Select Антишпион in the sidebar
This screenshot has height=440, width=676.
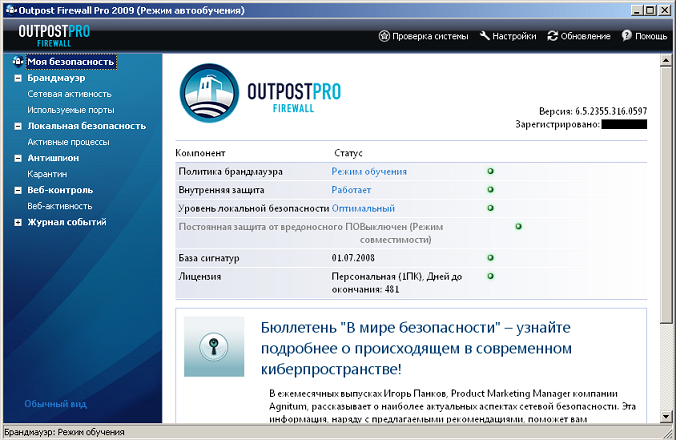coord(53,158)
